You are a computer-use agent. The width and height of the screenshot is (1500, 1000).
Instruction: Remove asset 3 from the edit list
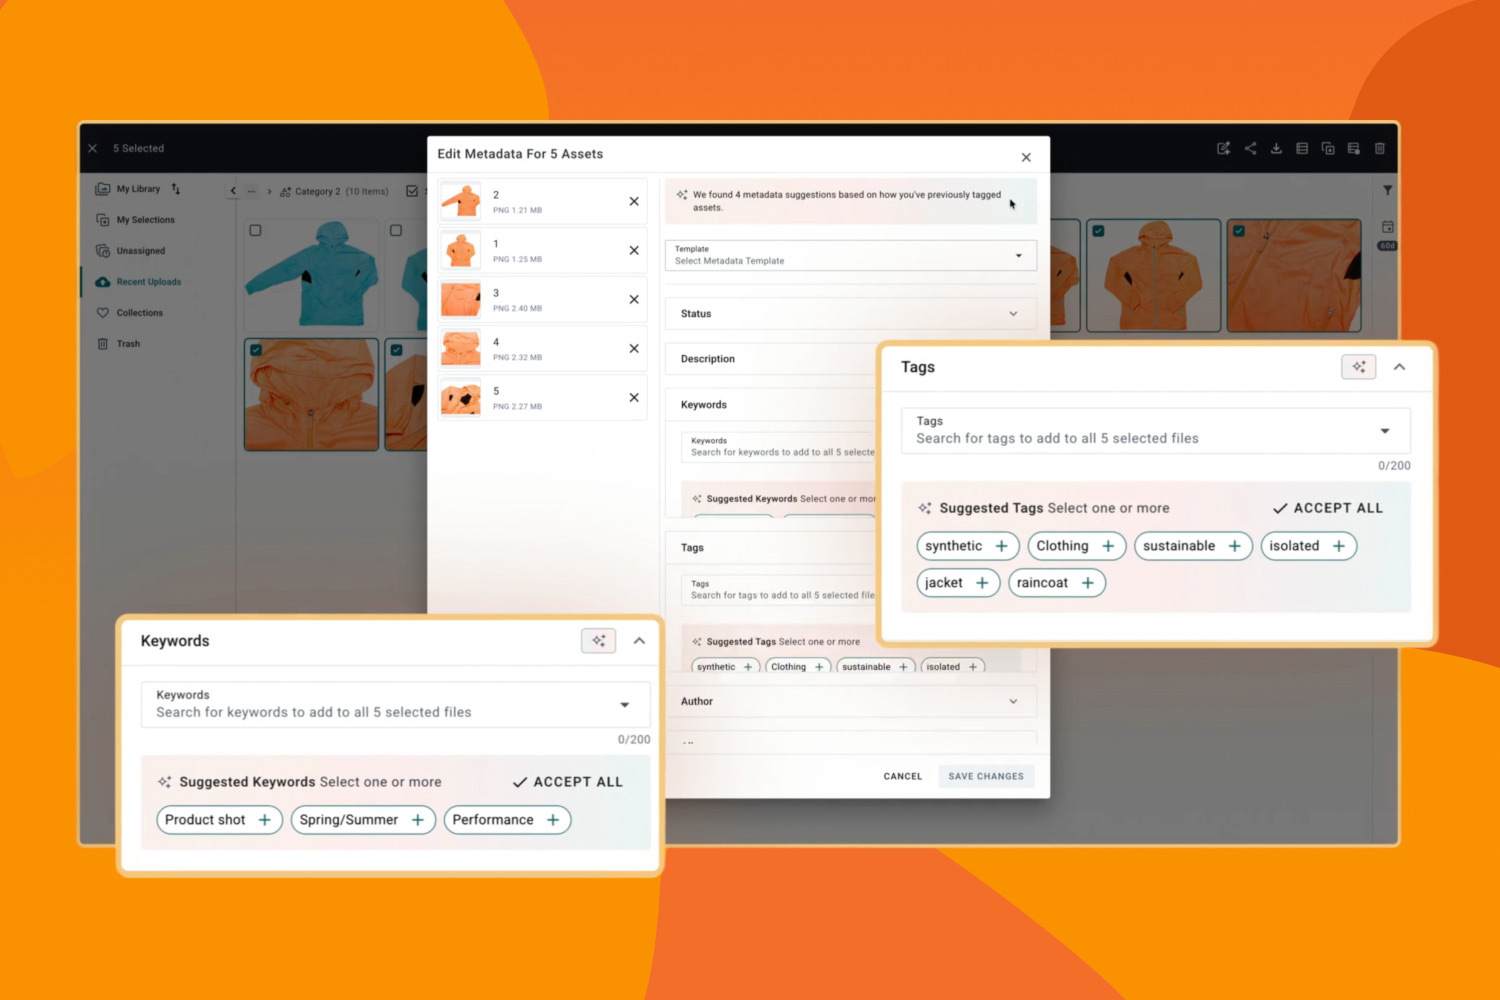634,299
